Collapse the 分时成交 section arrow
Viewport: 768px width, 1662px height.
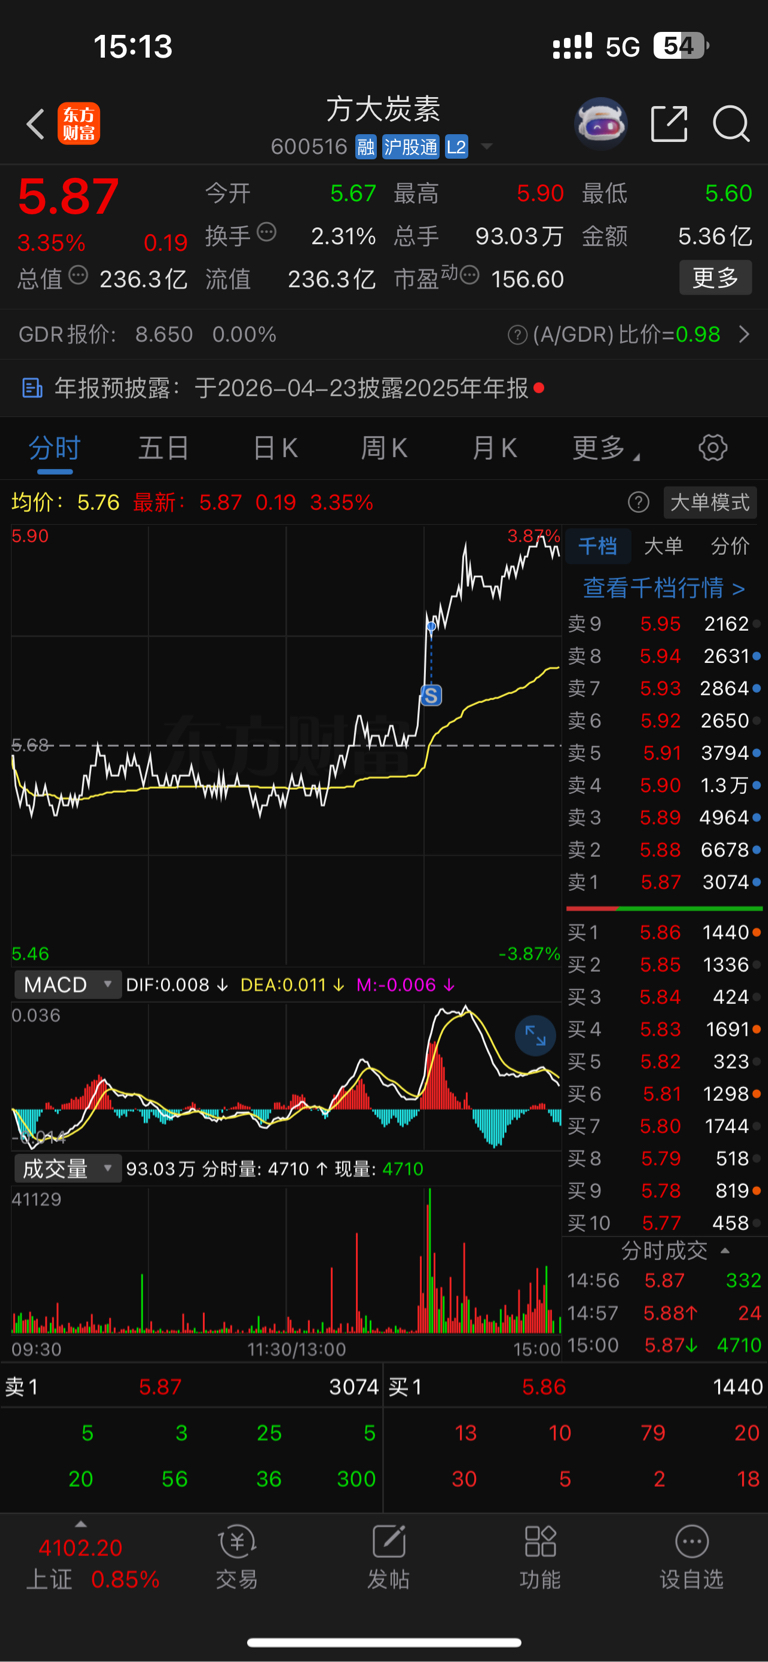pos(725,1250)
